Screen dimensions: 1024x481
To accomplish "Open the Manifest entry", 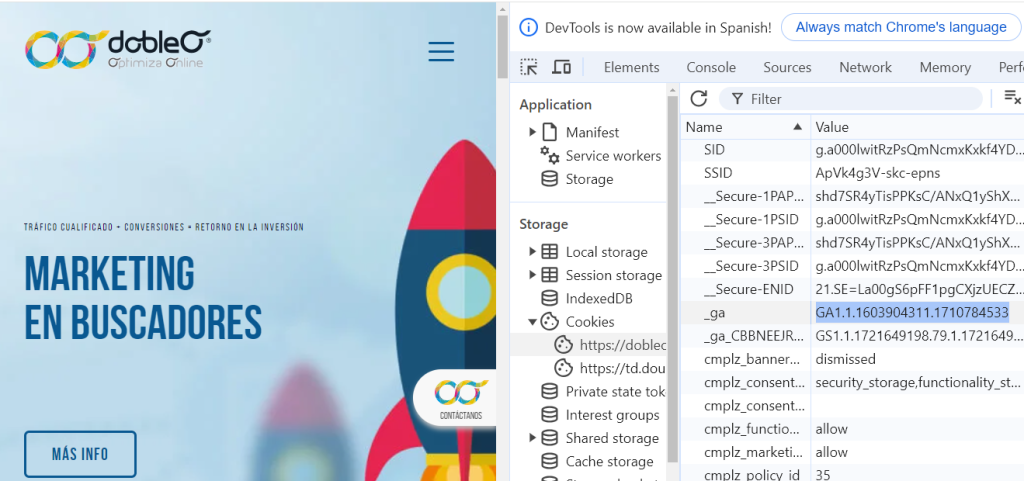I will point(592,132).
